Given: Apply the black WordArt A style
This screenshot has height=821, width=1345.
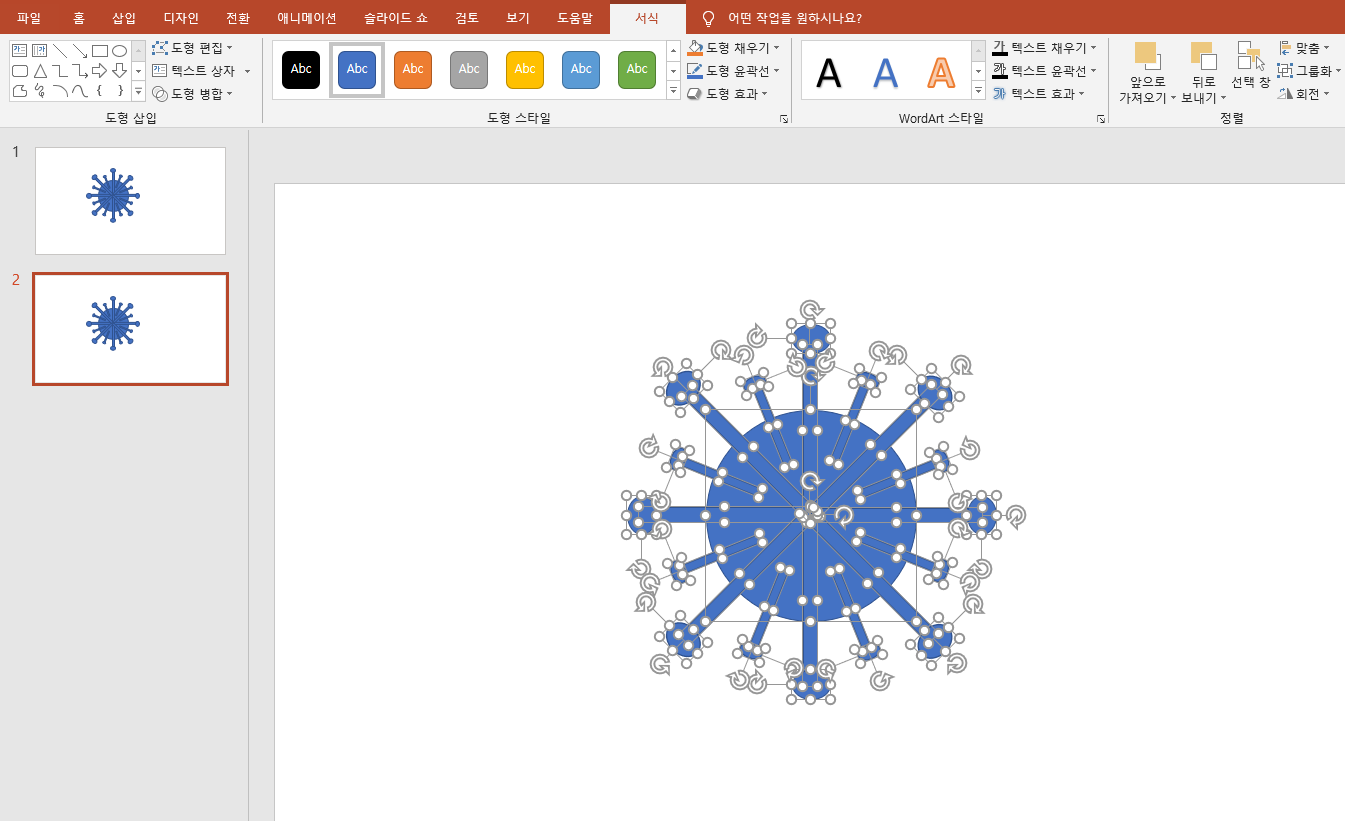Looking at the screenshot, I should 829,72.
